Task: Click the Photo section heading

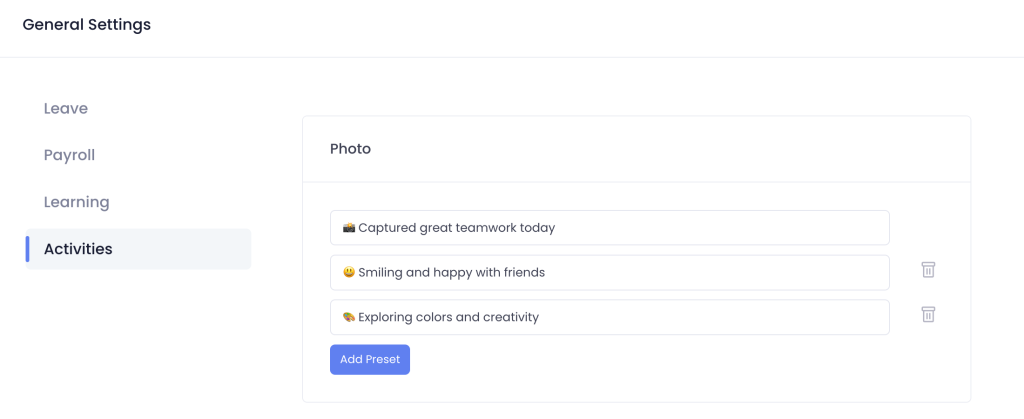Action: tap(350, 149)
